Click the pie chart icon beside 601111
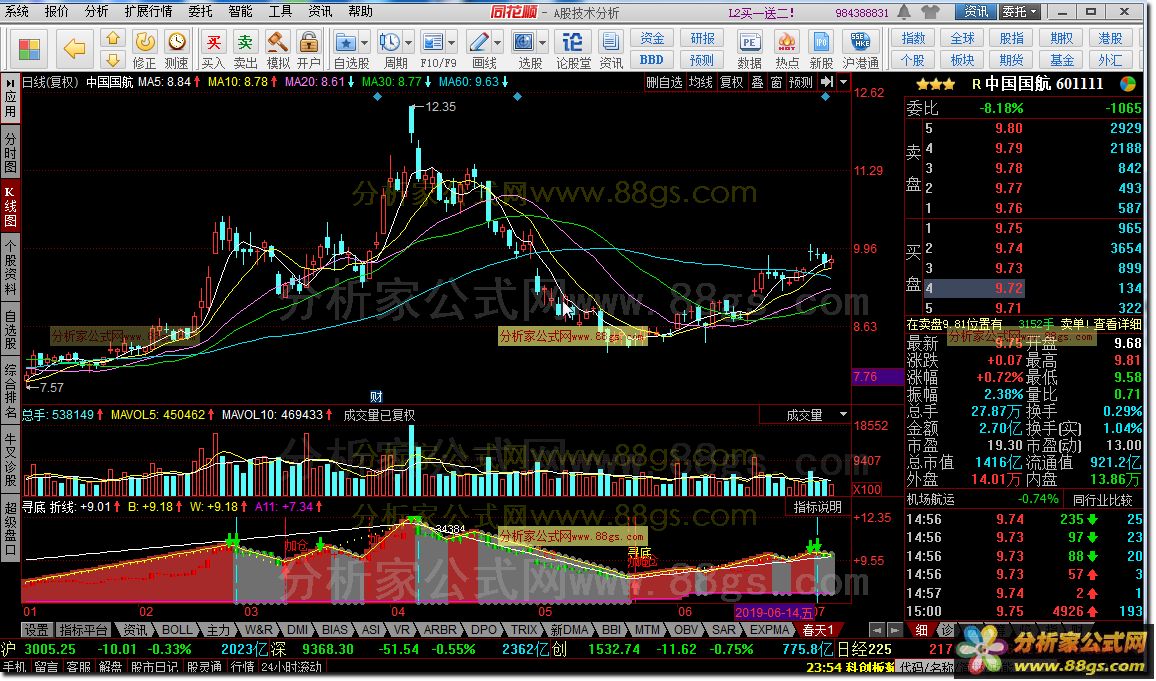Screen dimensions: 1156x681 tap(1128, 84)
